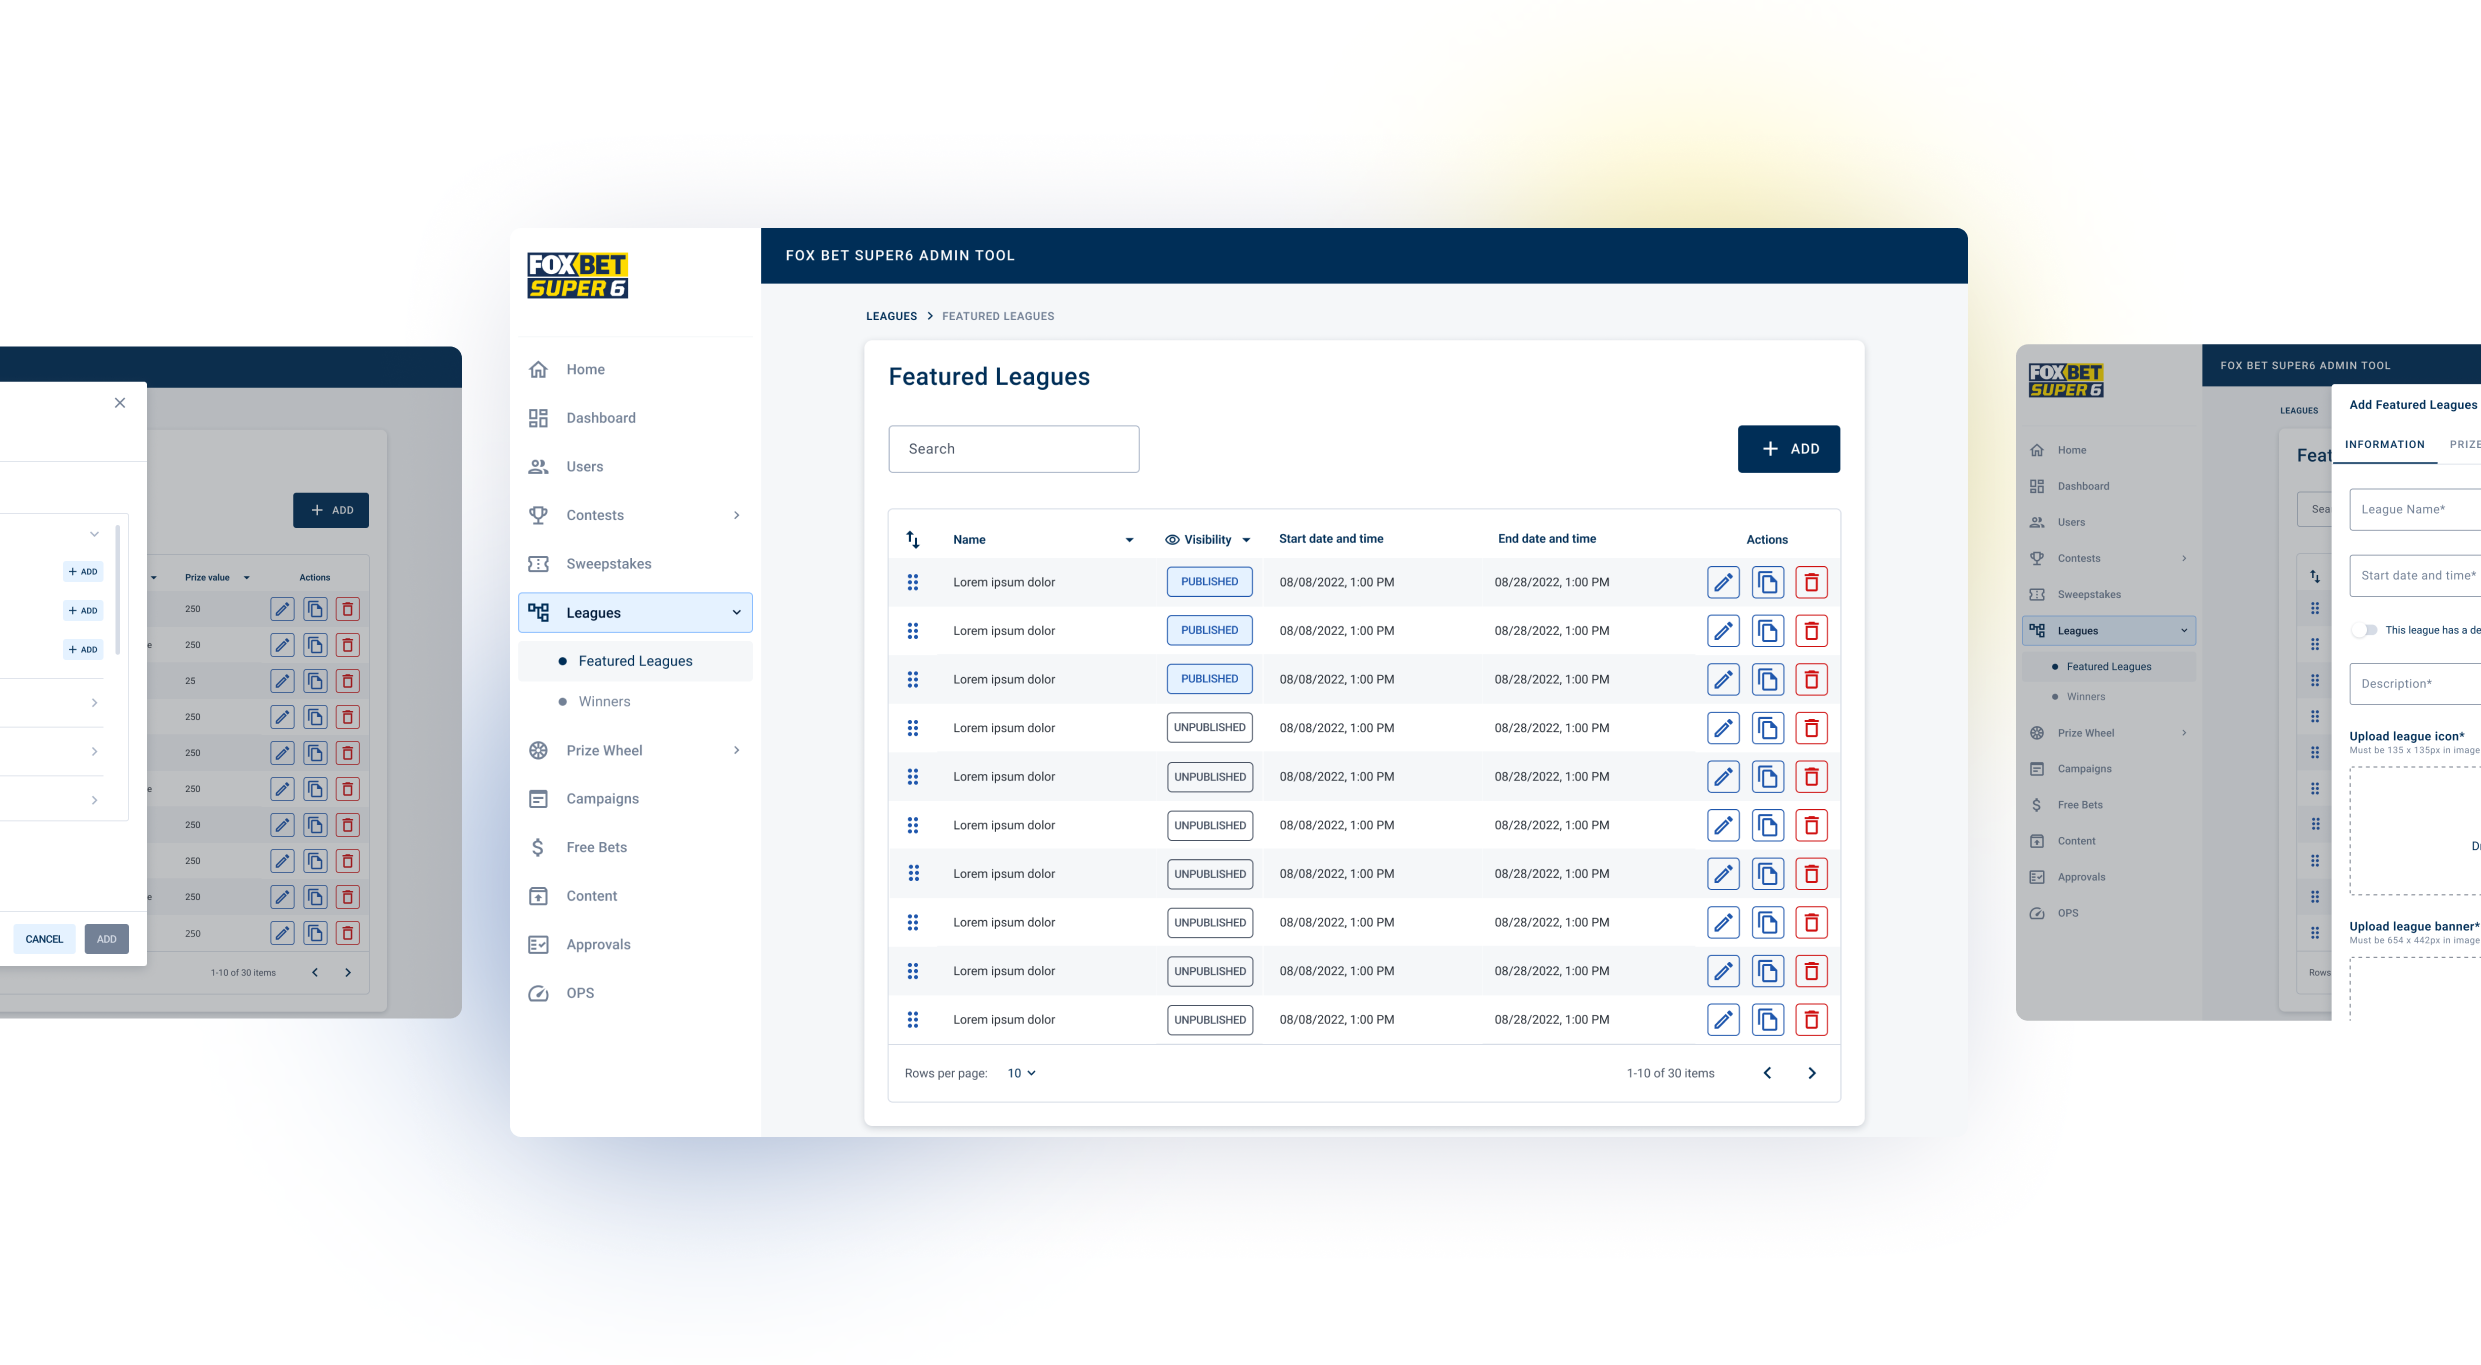
Task: Switch to INFORMATION tab in right window
Action: click(x=2384, y=444)
